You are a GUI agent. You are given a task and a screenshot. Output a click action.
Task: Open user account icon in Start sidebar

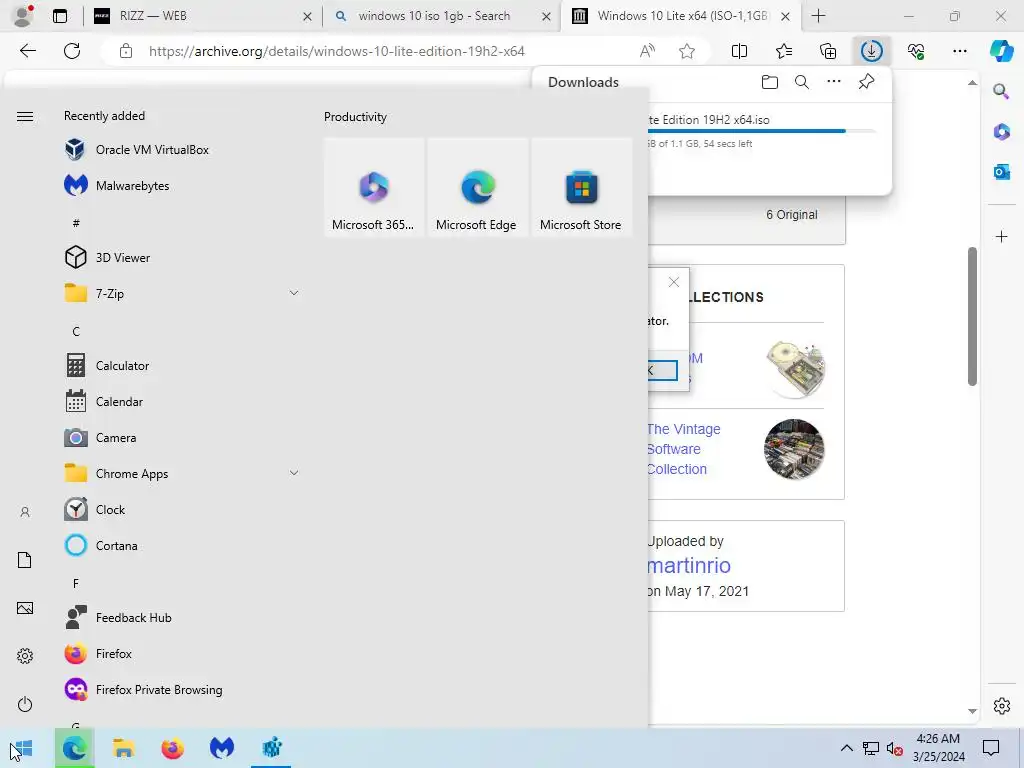pos(25,512)
